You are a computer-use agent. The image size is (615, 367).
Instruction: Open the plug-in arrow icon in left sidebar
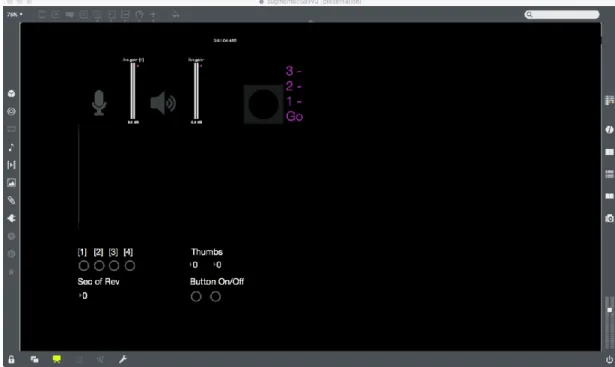11,218
